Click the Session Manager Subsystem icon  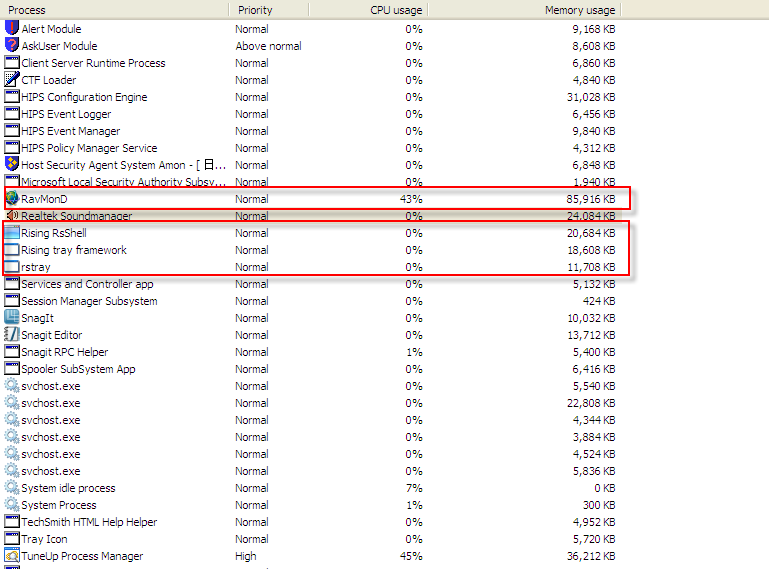click(x=12, y=301)
